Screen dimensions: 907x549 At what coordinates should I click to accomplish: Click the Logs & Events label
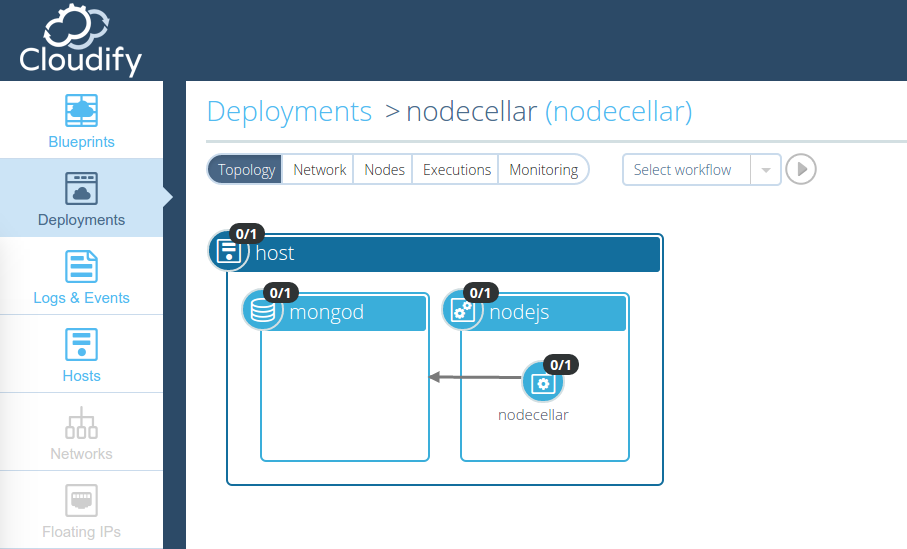(82, 298)
